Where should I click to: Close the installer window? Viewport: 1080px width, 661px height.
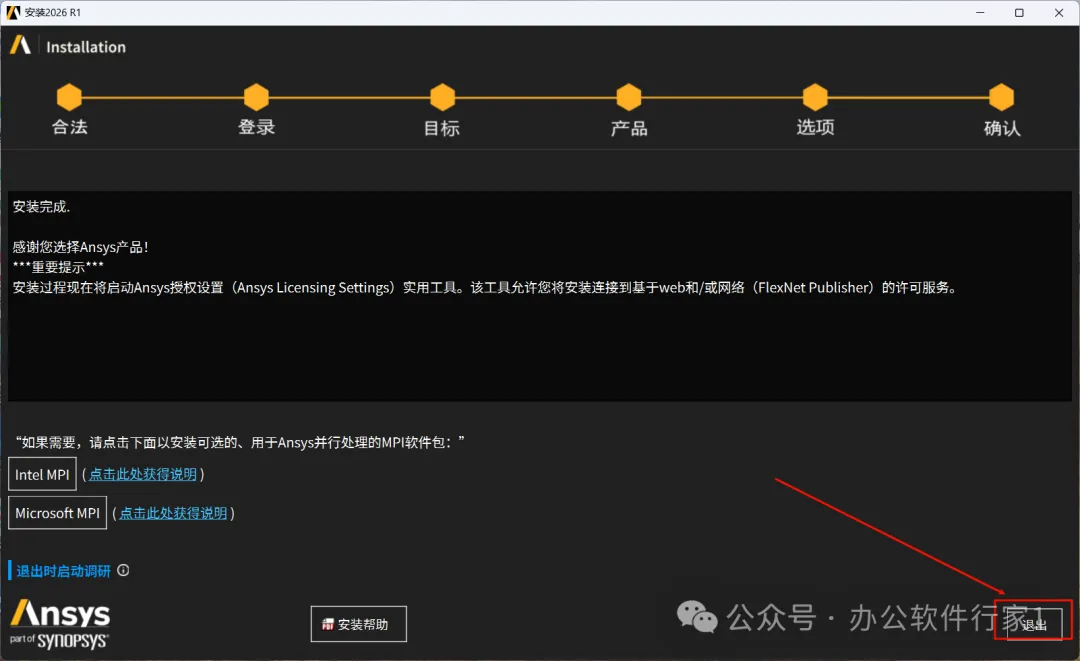(x=1059, y=12)
